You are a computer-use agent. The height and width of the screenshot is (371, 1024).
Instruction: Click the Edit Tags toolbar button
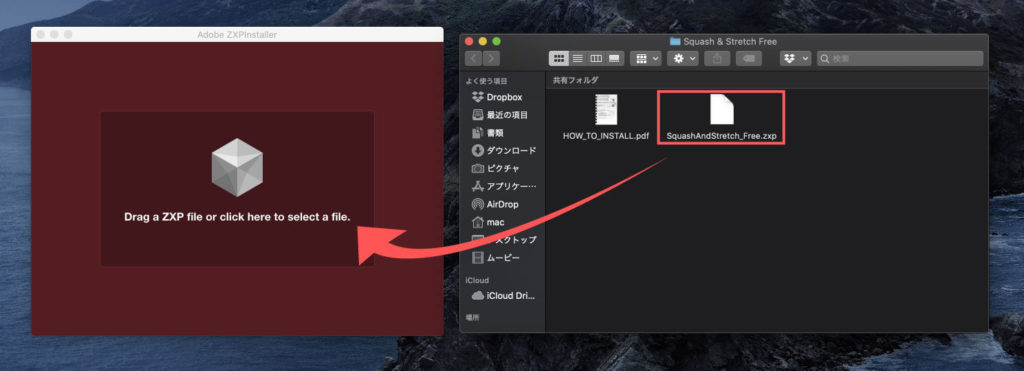coord(748,59)
